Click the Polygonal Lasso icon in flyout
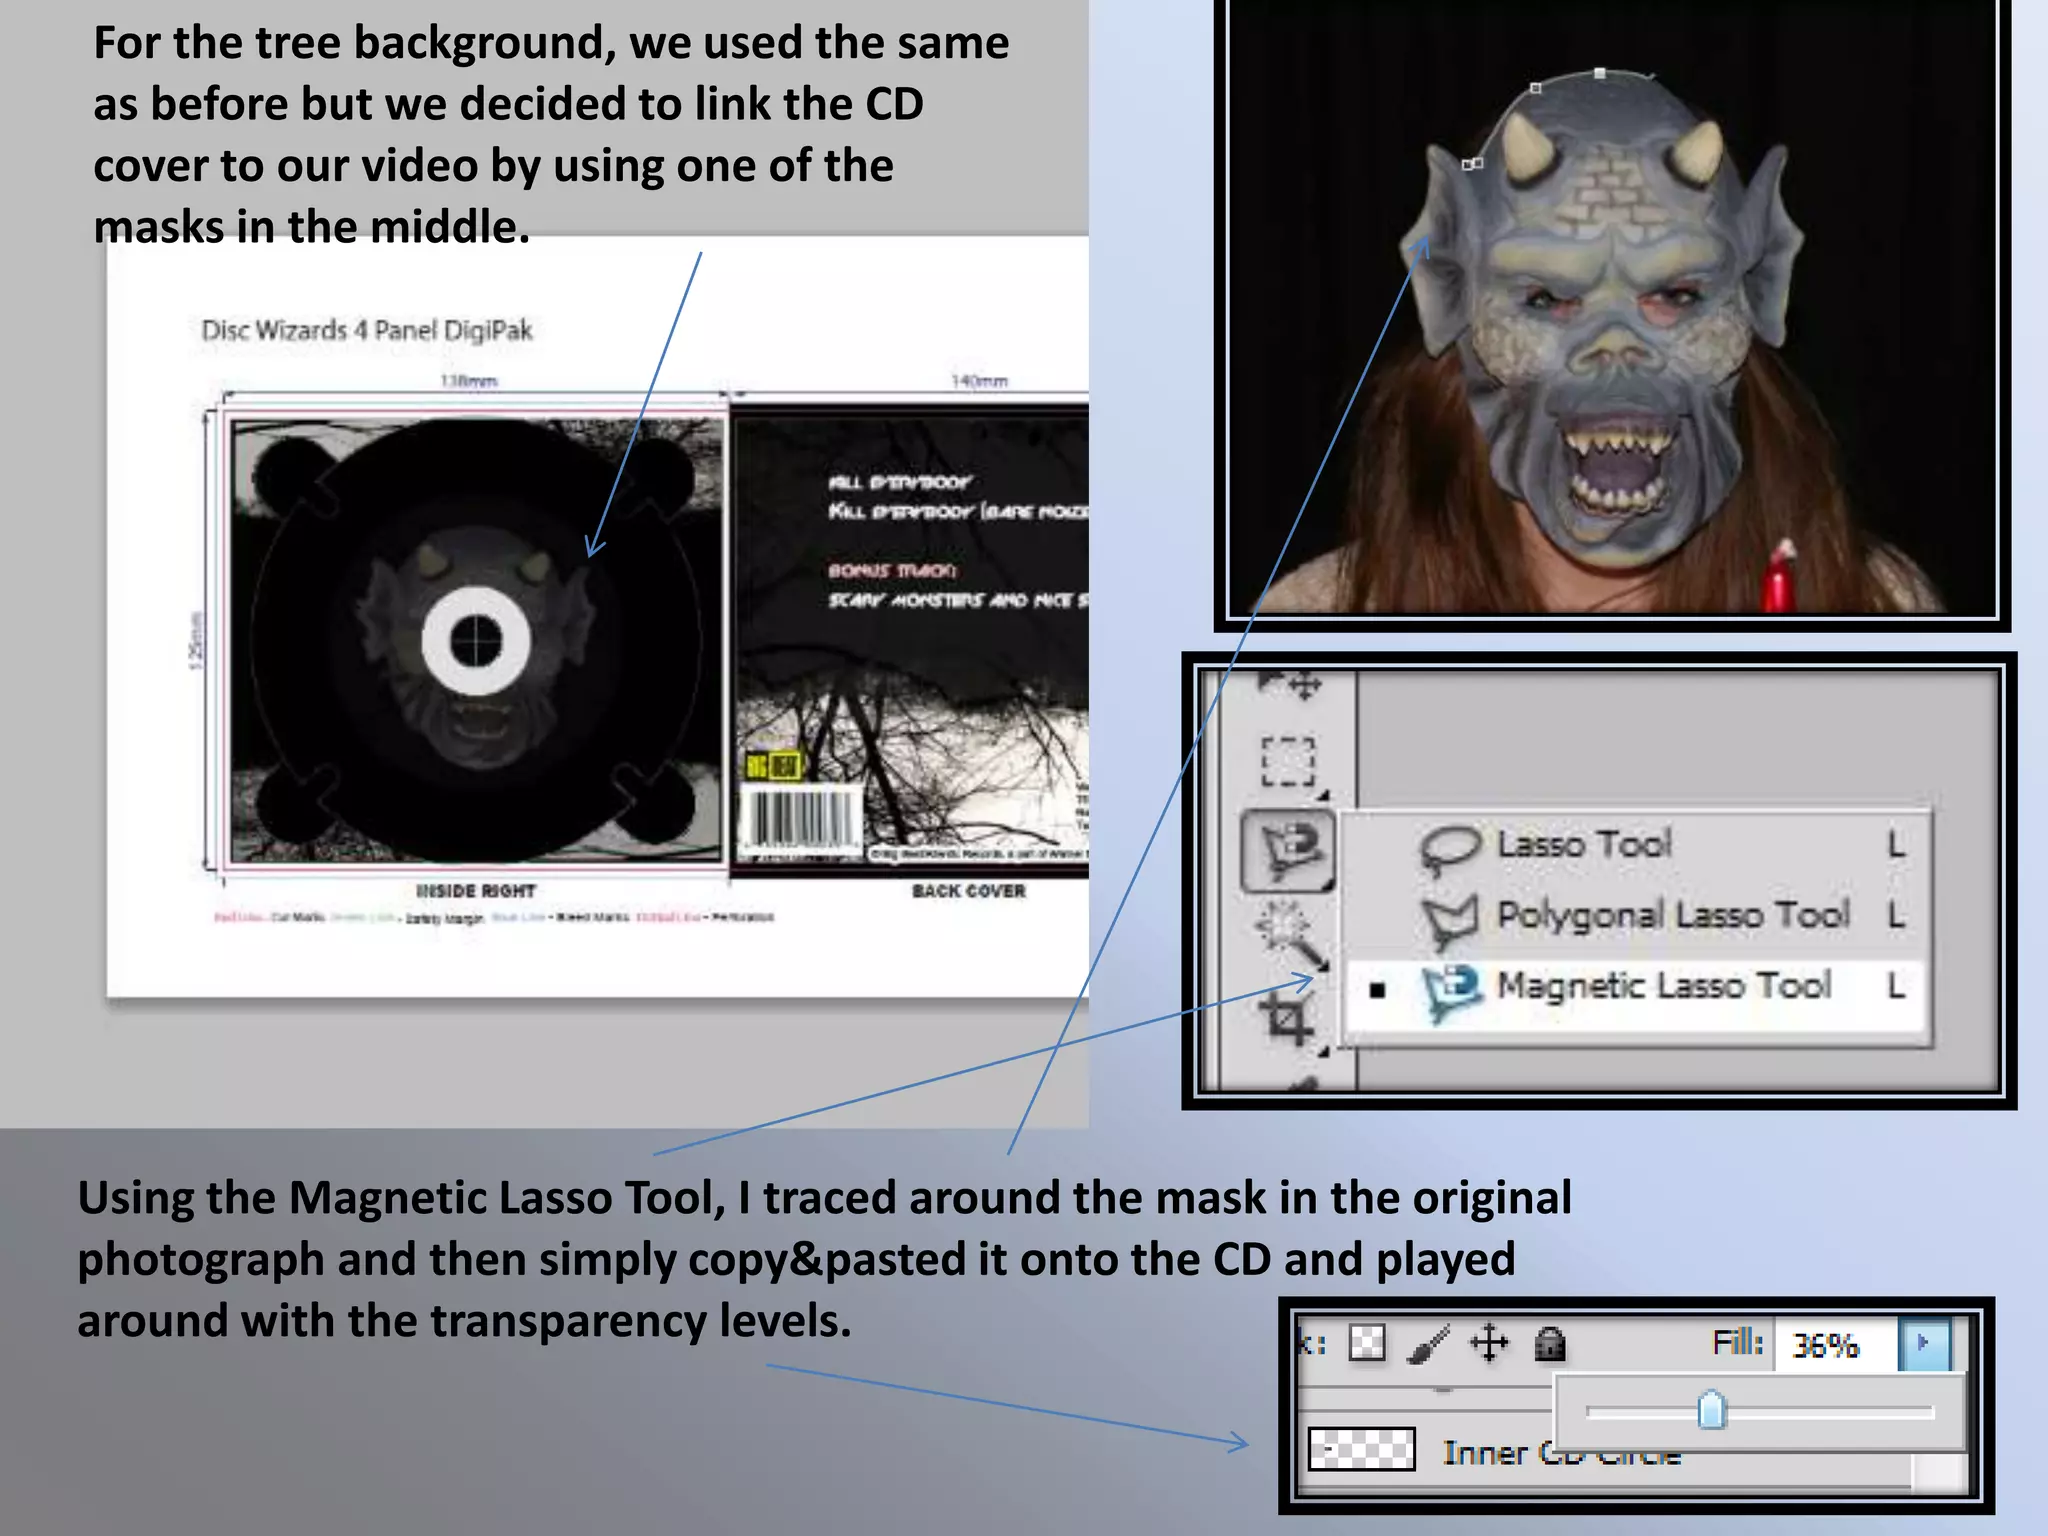 tap(1450, 919)
